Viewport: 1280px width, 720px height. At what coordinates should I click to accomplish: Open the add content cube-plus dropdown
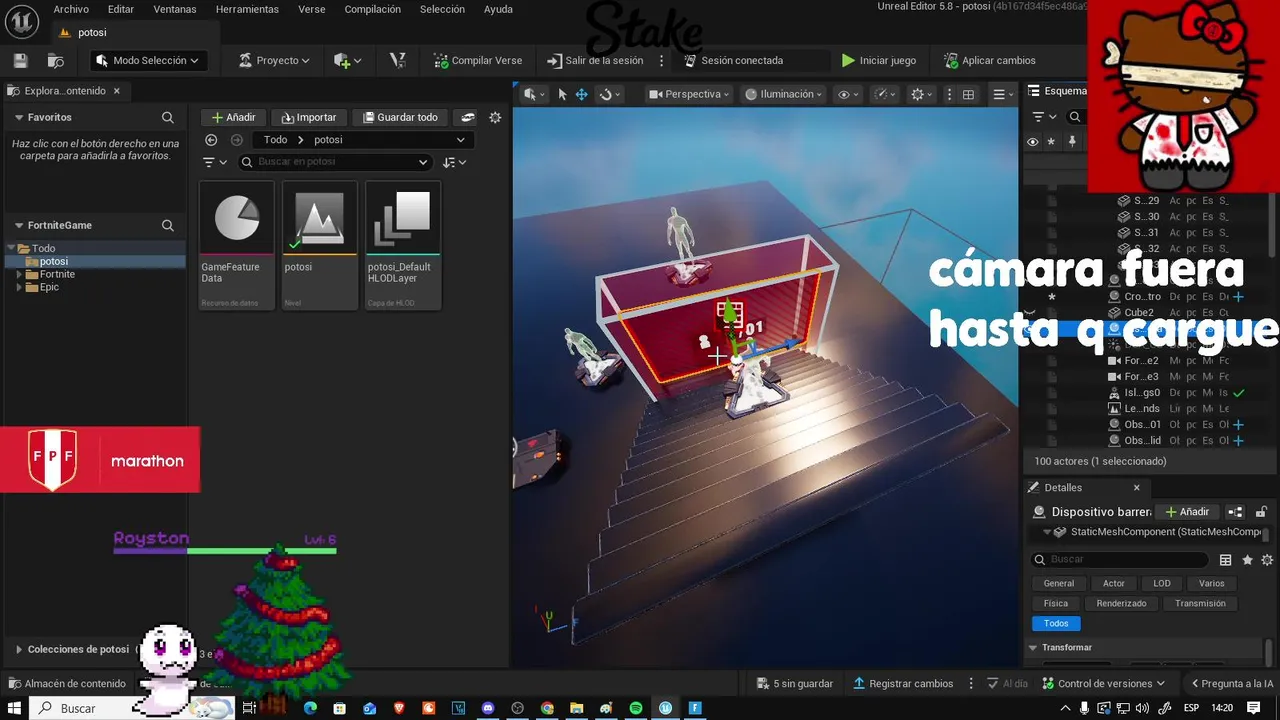[348, 61]
